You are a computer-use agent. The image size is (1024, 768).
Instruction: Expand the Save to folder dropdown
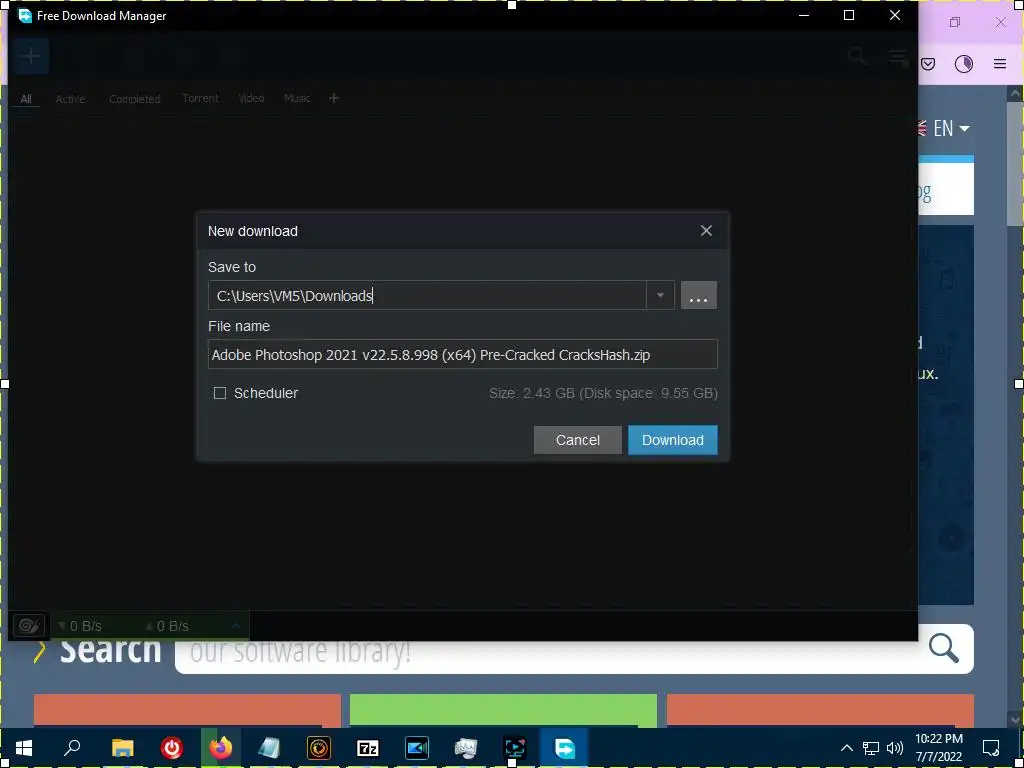click(660, 295)
